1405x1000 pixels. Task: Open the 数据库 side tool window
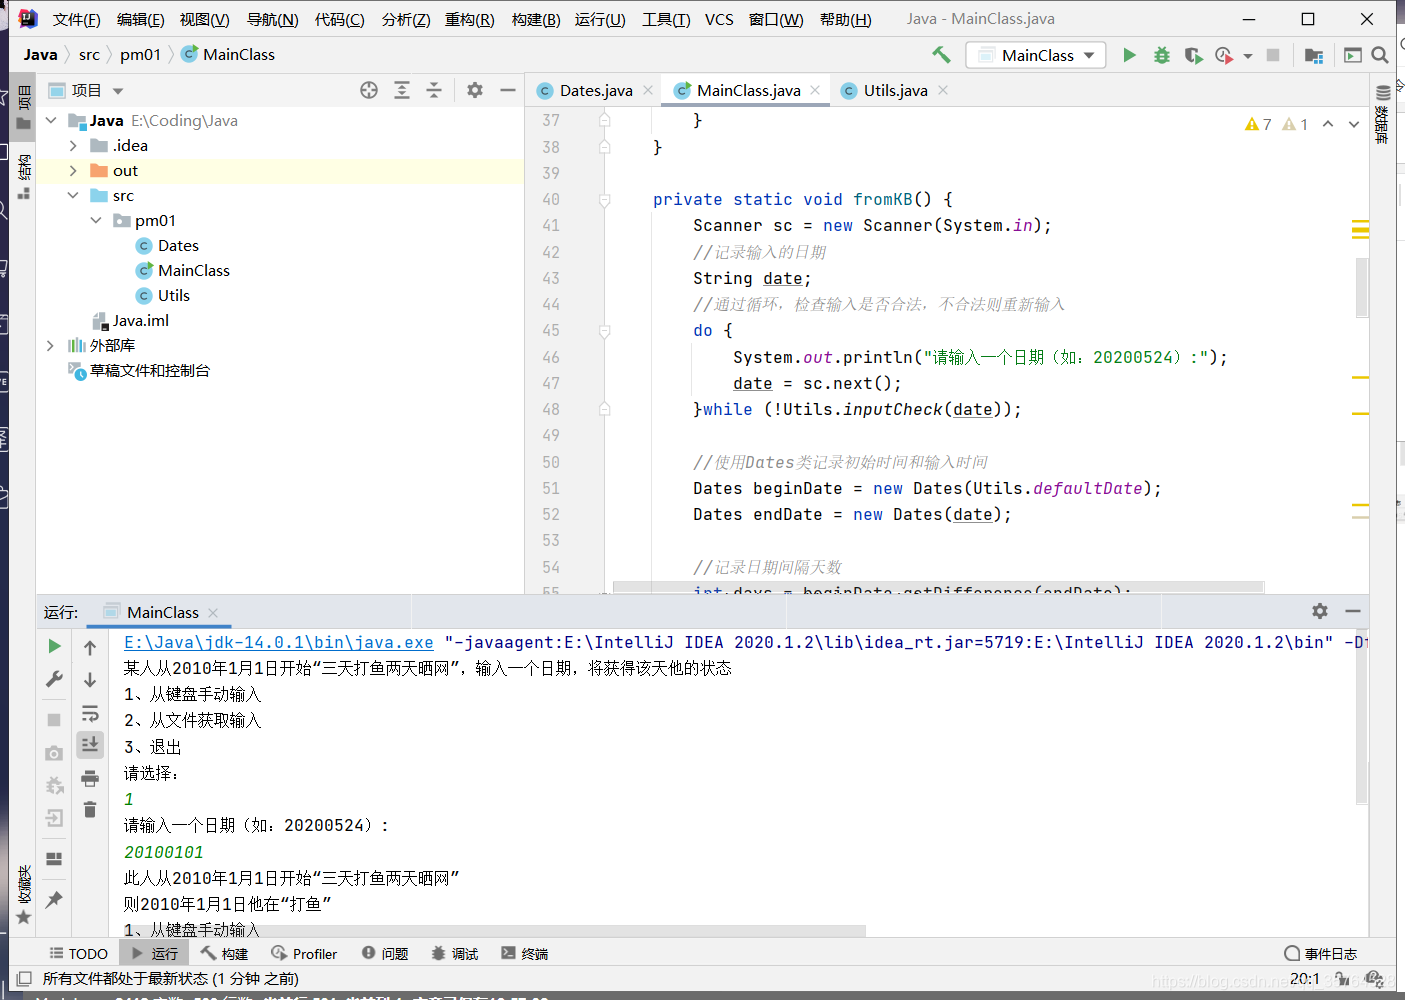[1382, 114]
